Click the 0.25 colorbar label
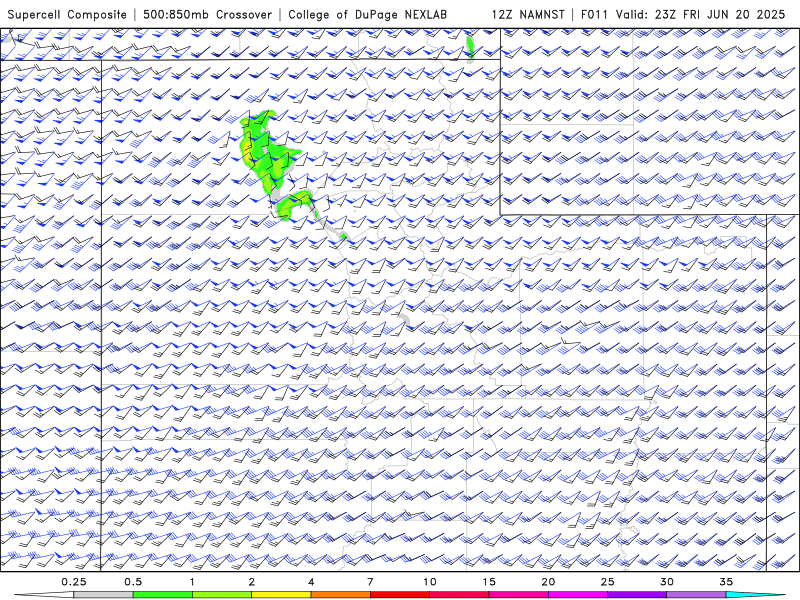The image size is (800, 600). click(x=74, y=582)
